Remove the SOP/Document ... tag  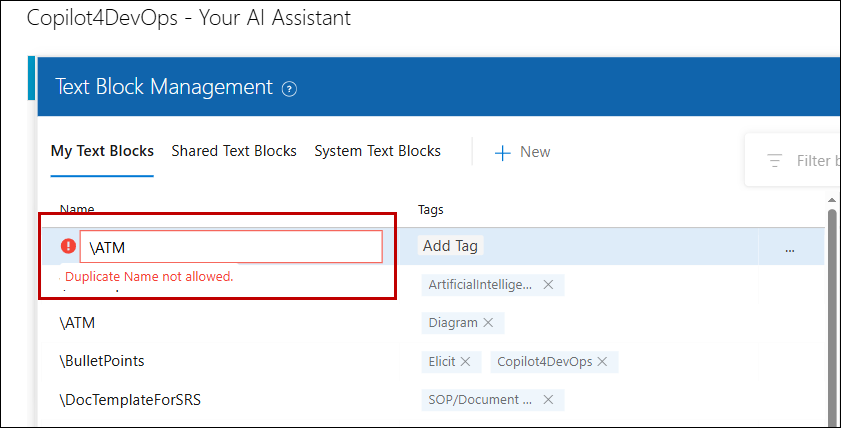[548, 400]
